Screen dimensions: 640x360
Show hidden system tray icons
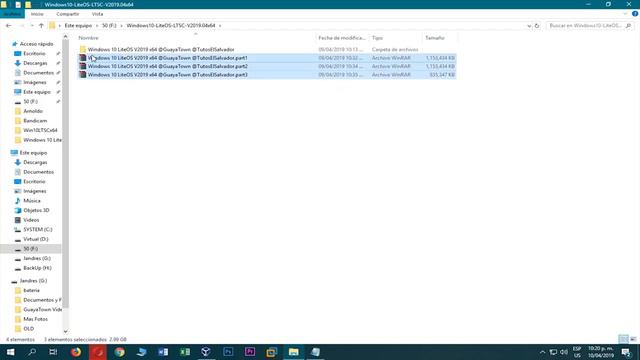(x=542, y=352)
